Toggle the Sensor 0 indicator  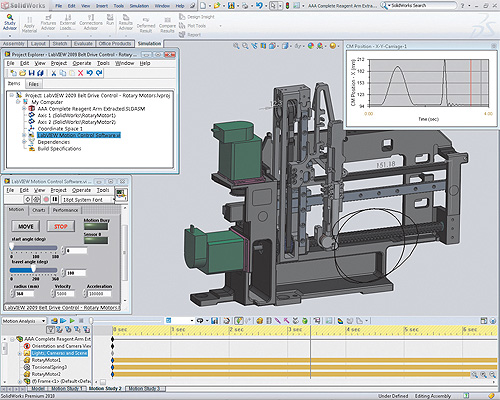point(96,240)
